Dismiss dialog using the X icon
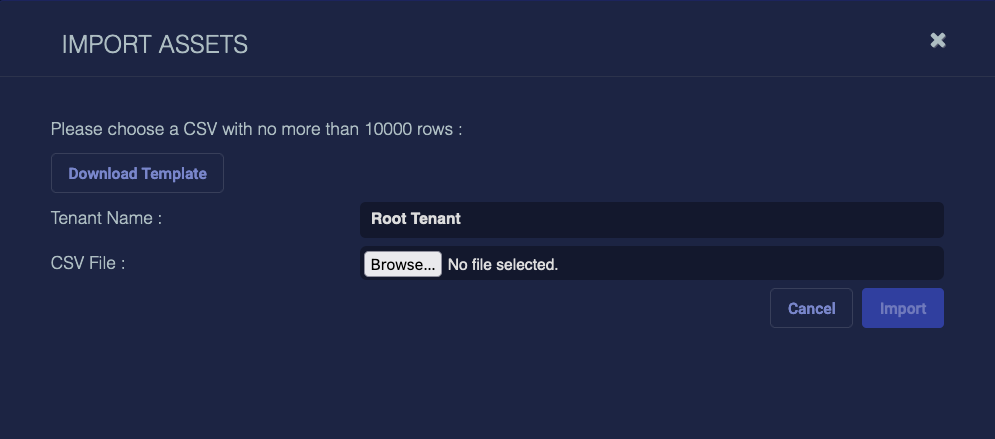Image resolution: width=995 pixels, height=439 pixels. (x=937, y=40)
